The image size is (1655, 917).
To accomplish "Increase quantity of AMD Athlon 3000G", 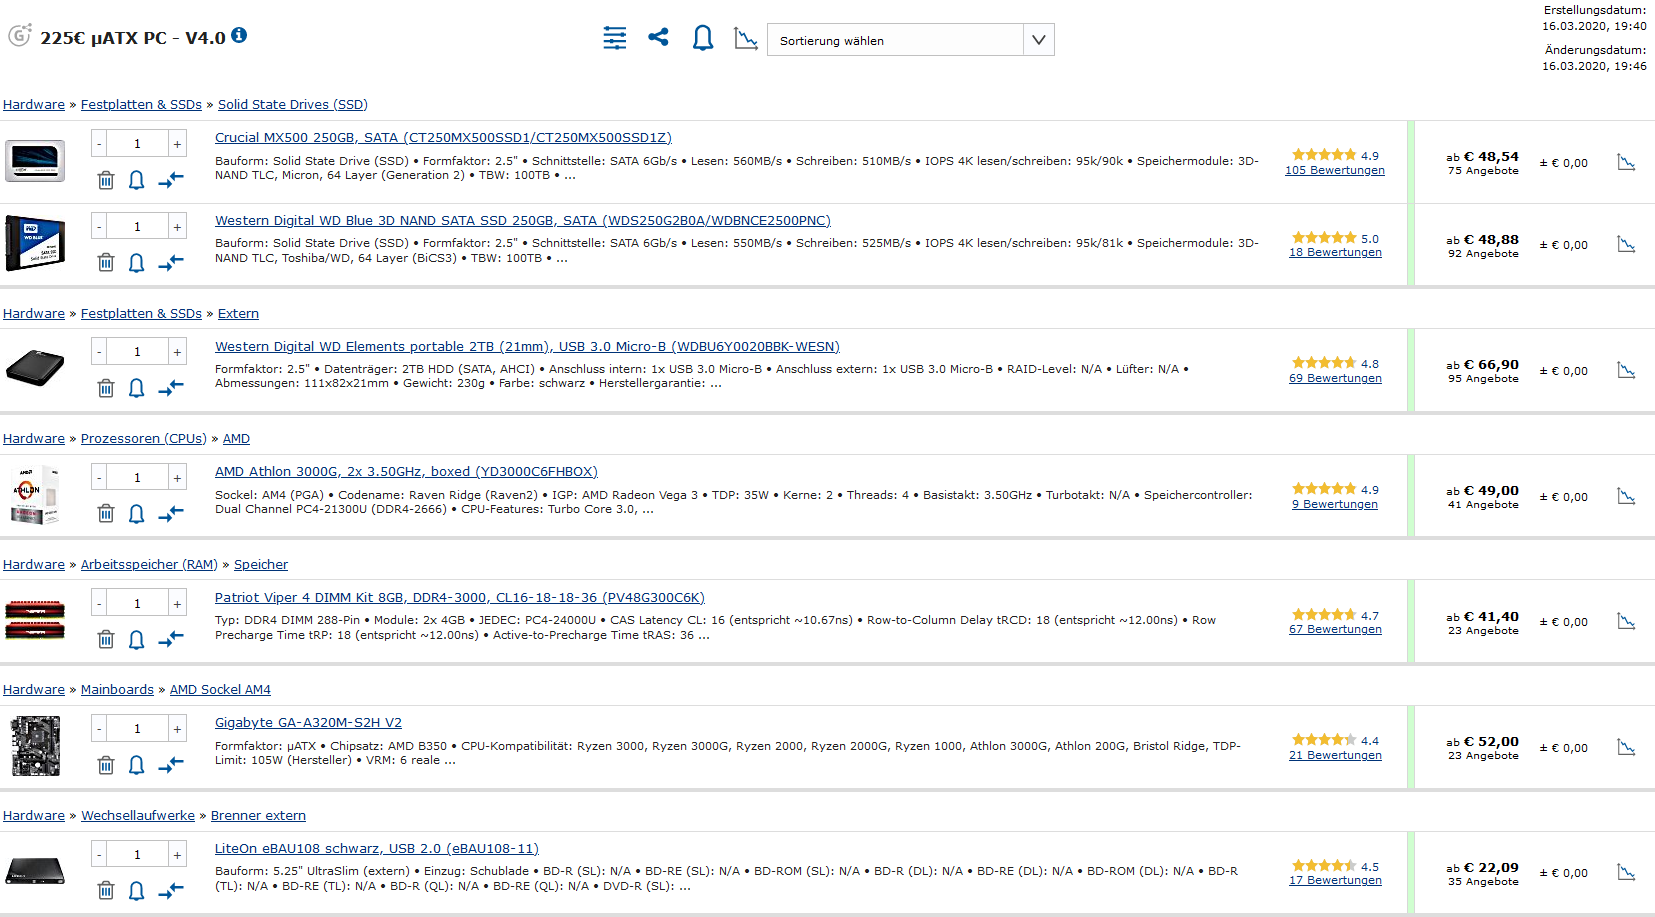I will pos(177,478).
